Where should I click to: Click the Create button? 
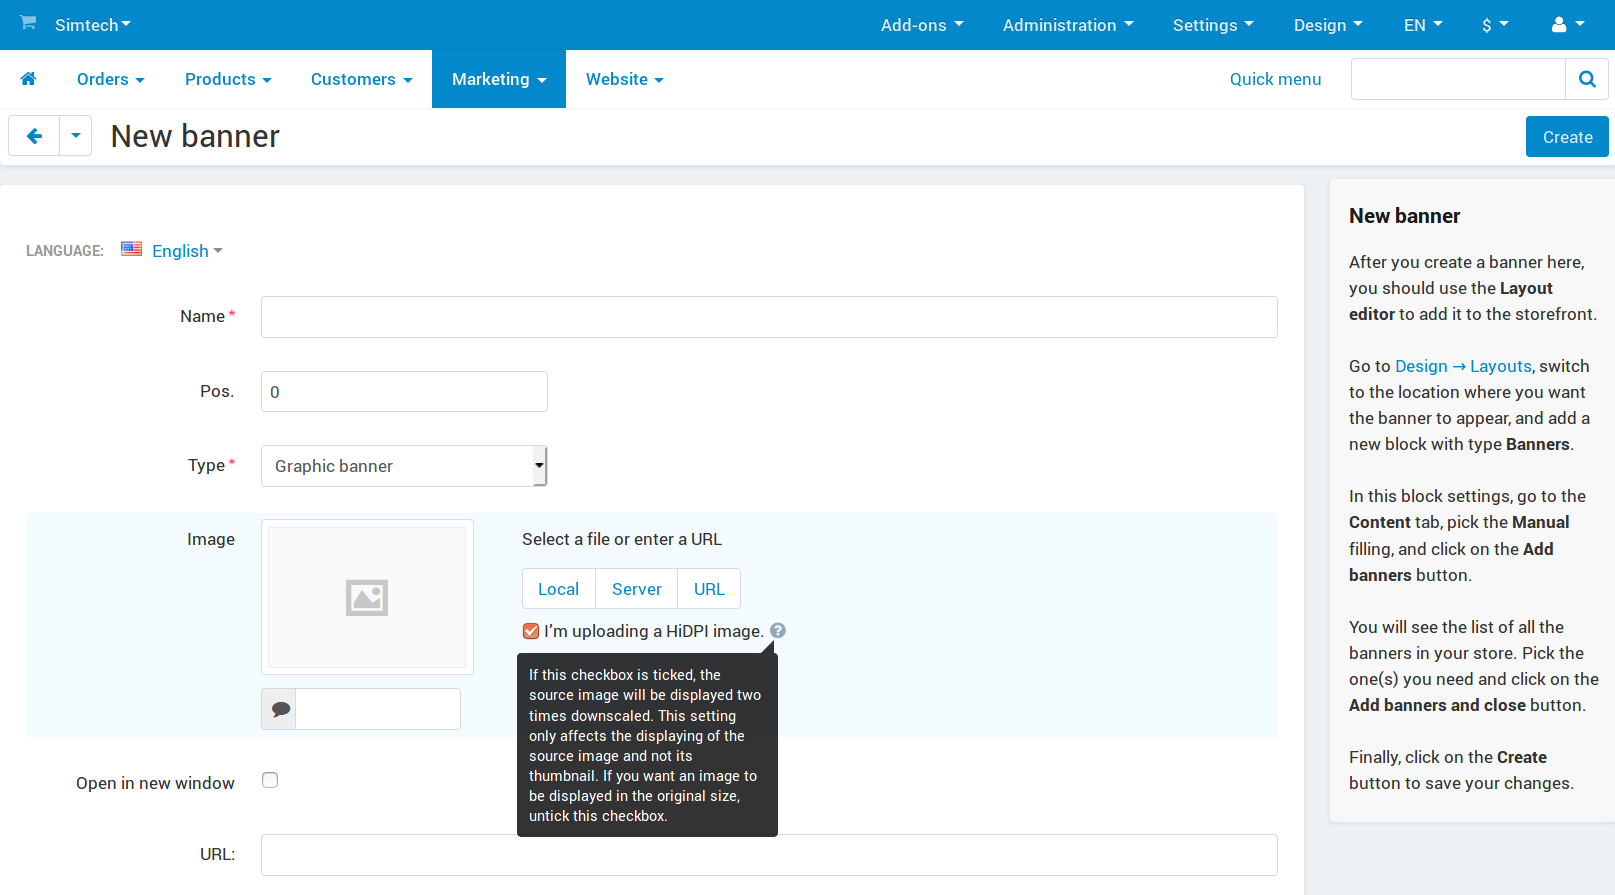pos(1567,137)
